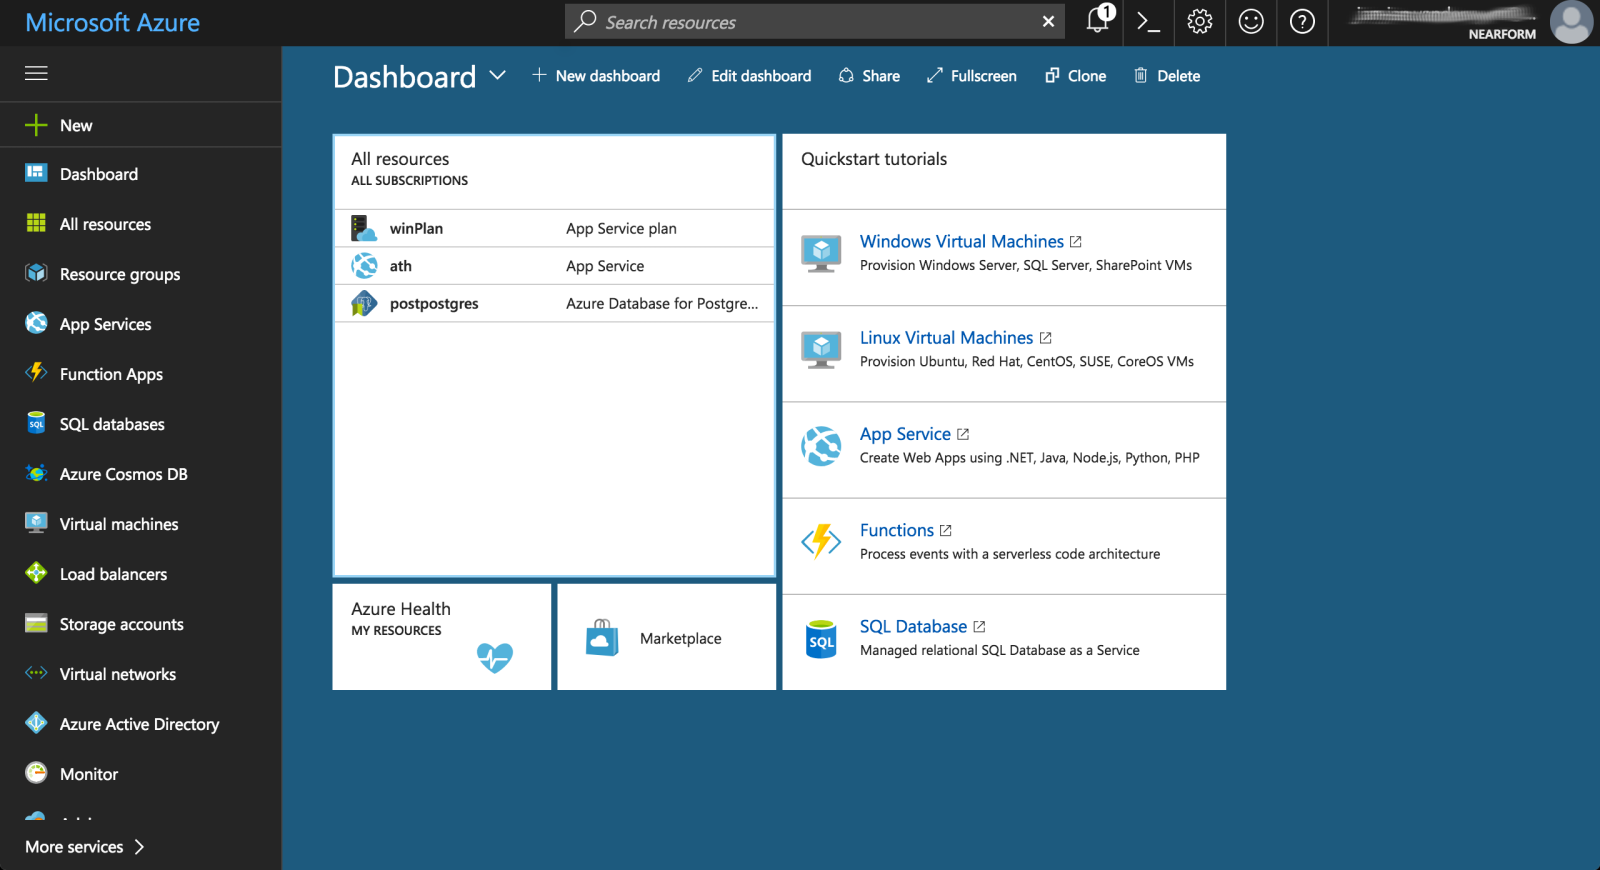The image size is (1600, 870).
Task: Click Edit dashboard button
Action: pyautogui.click(x=749, y=76)
